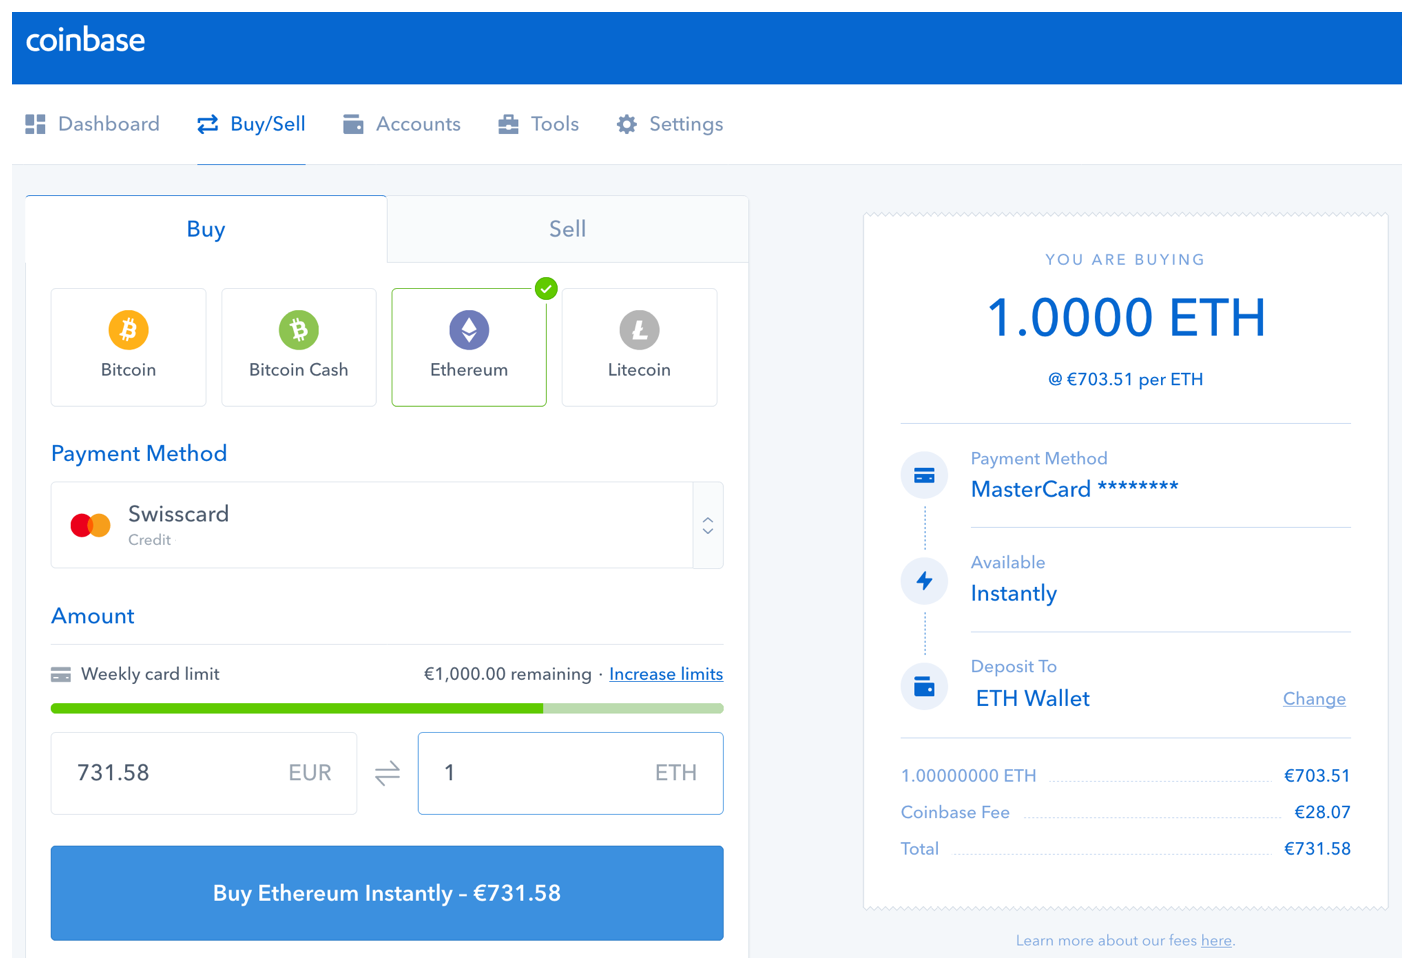Open Settings with the gear icon

[627, 124]
